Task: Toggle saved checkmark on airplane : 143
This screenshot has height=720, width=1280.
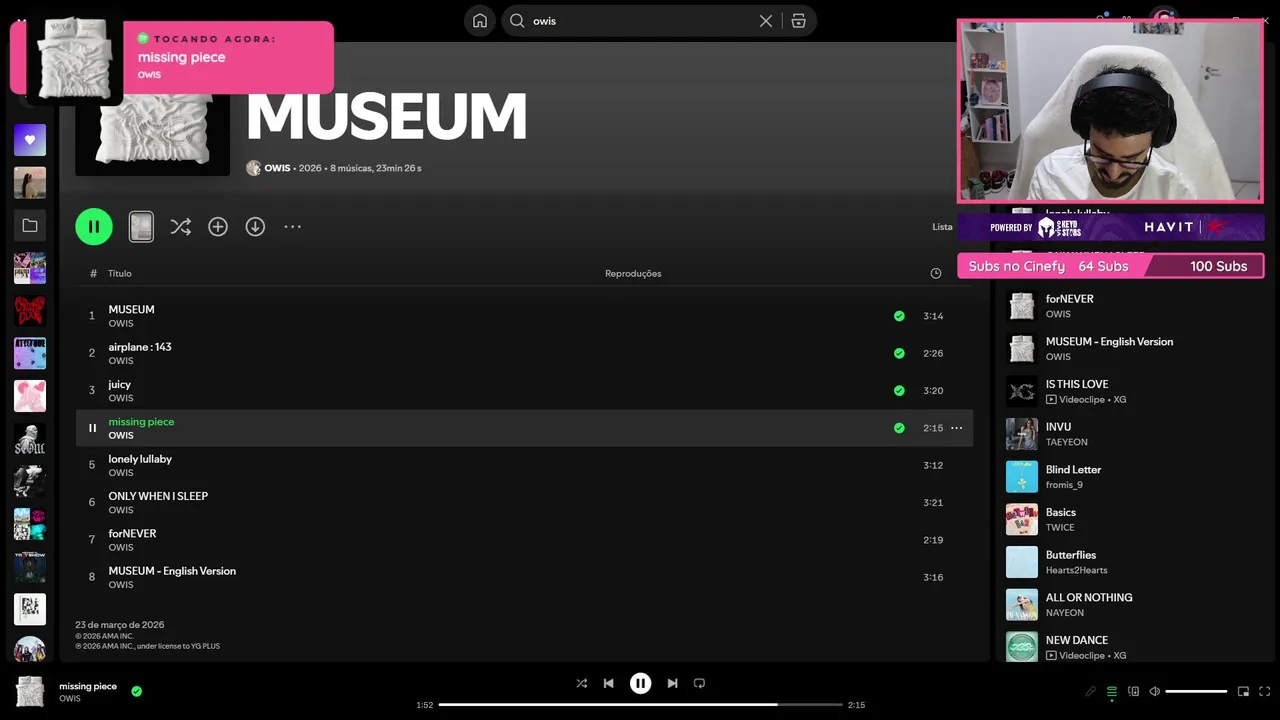Action: point(899,353)
